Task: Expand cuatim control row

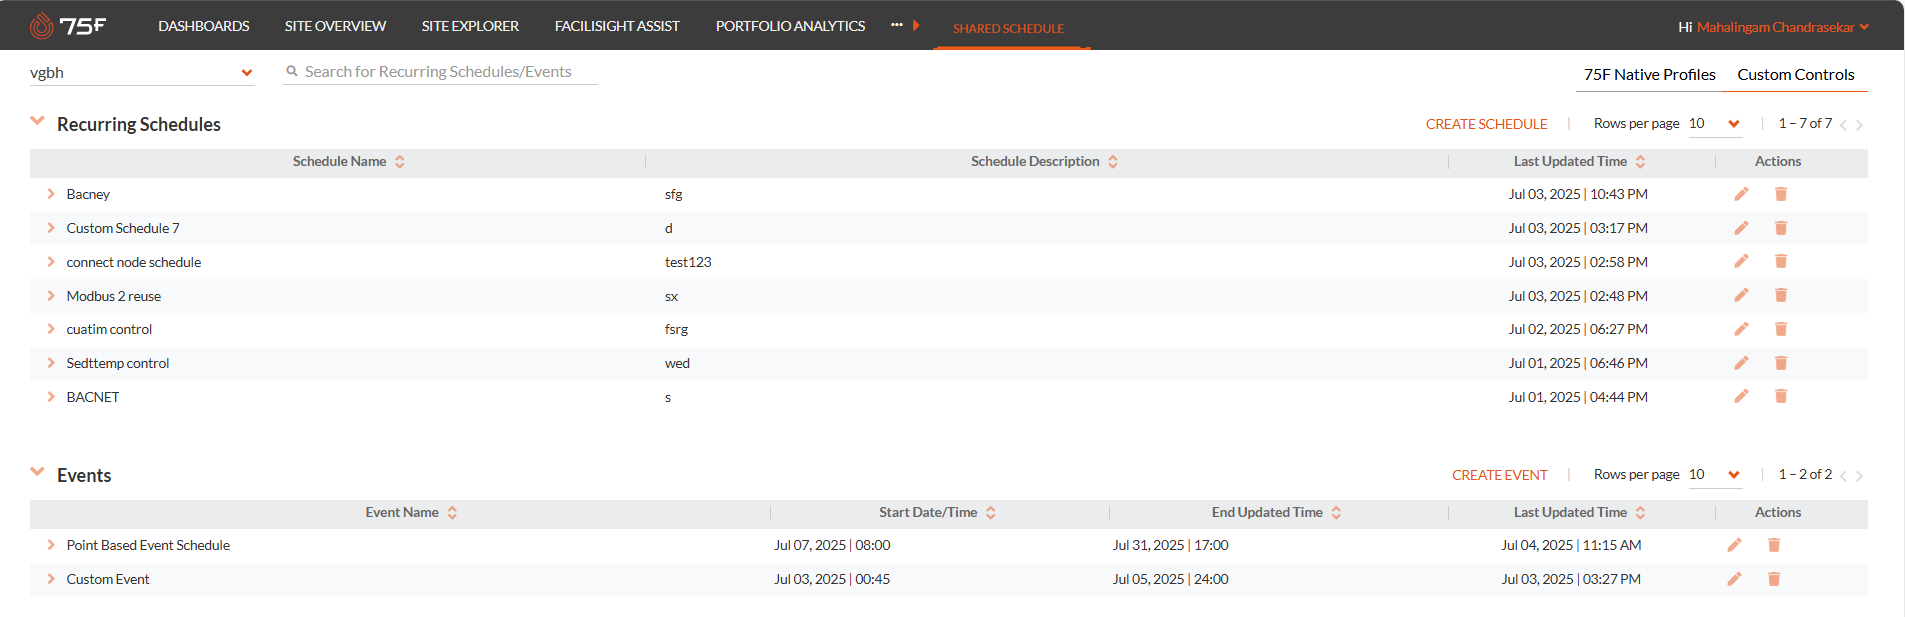Action: tap(51, 329)
